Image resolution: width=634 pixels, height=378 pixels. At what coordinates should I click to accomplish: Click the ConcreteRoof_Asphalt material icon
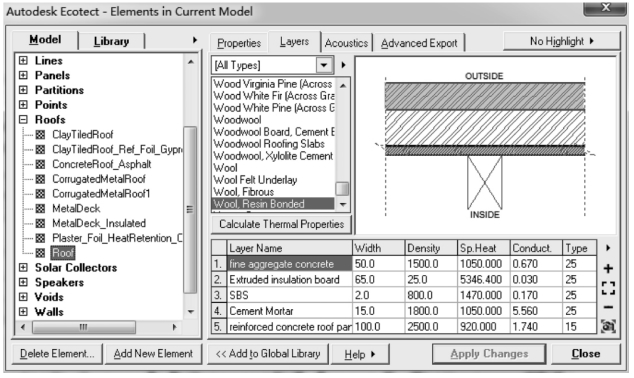coord(40,164)
